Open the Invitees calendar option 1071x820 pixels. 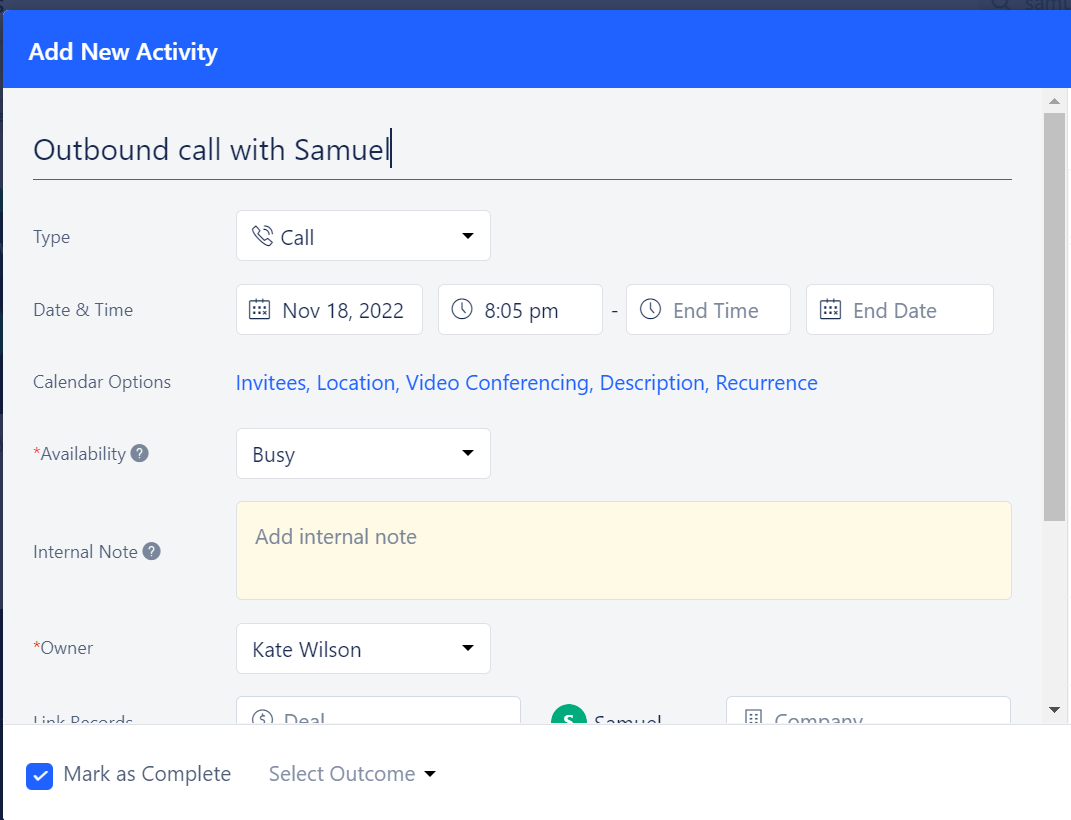point(271,382)
